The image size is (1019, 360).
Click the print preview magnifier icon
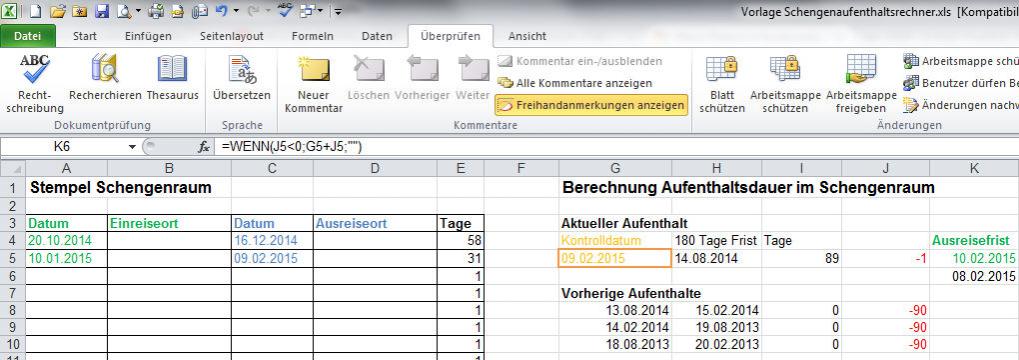coord(123,11)
